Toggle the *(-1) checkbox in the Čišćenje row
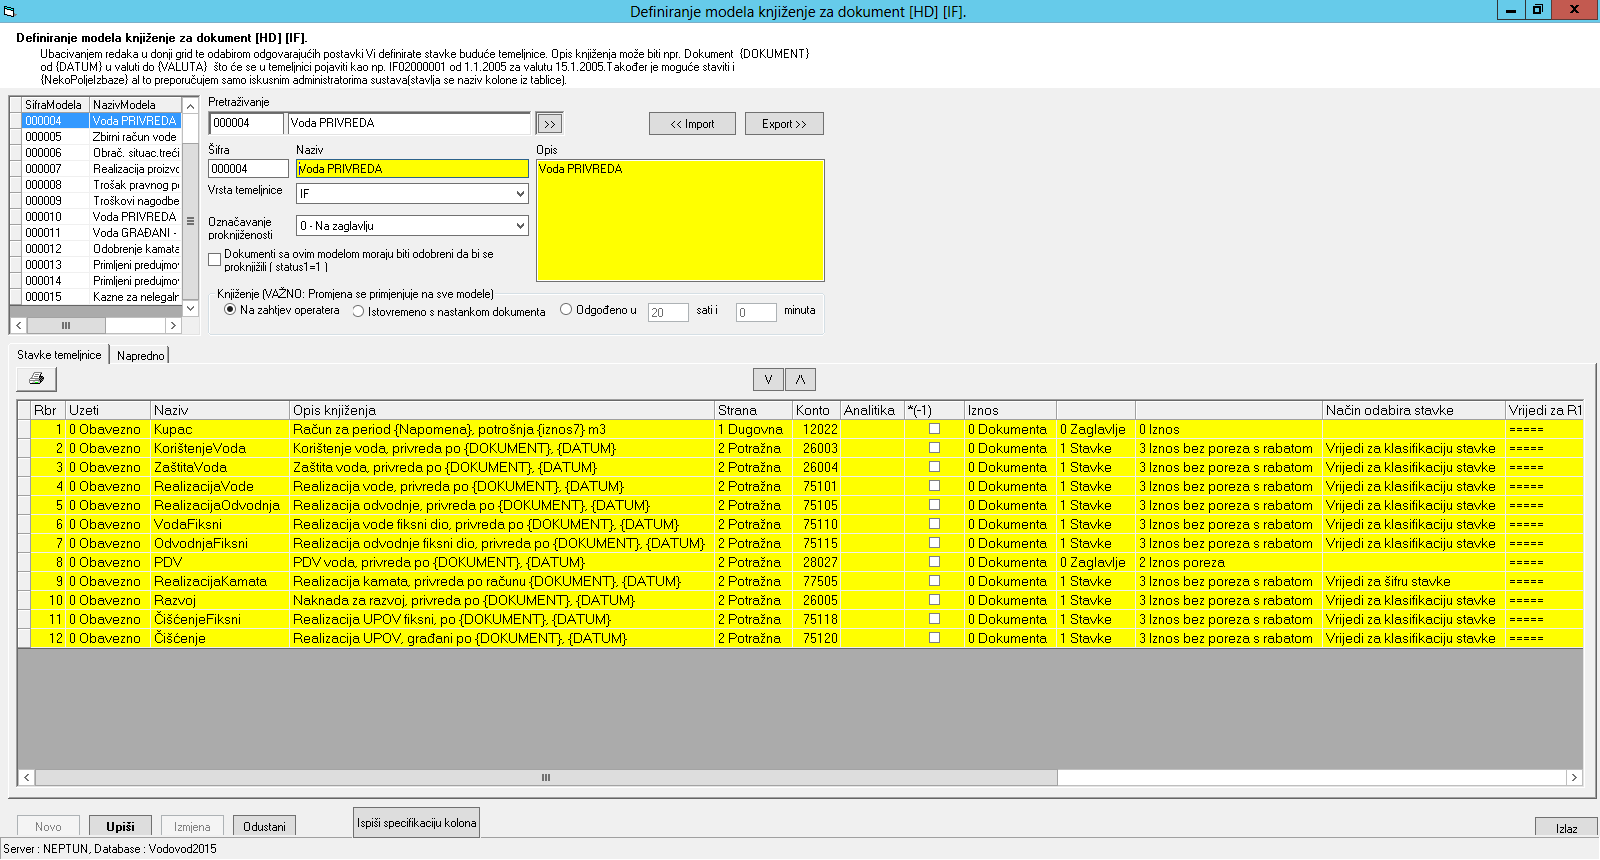This screenshot has width=1600, height=860. pos(935,638)
